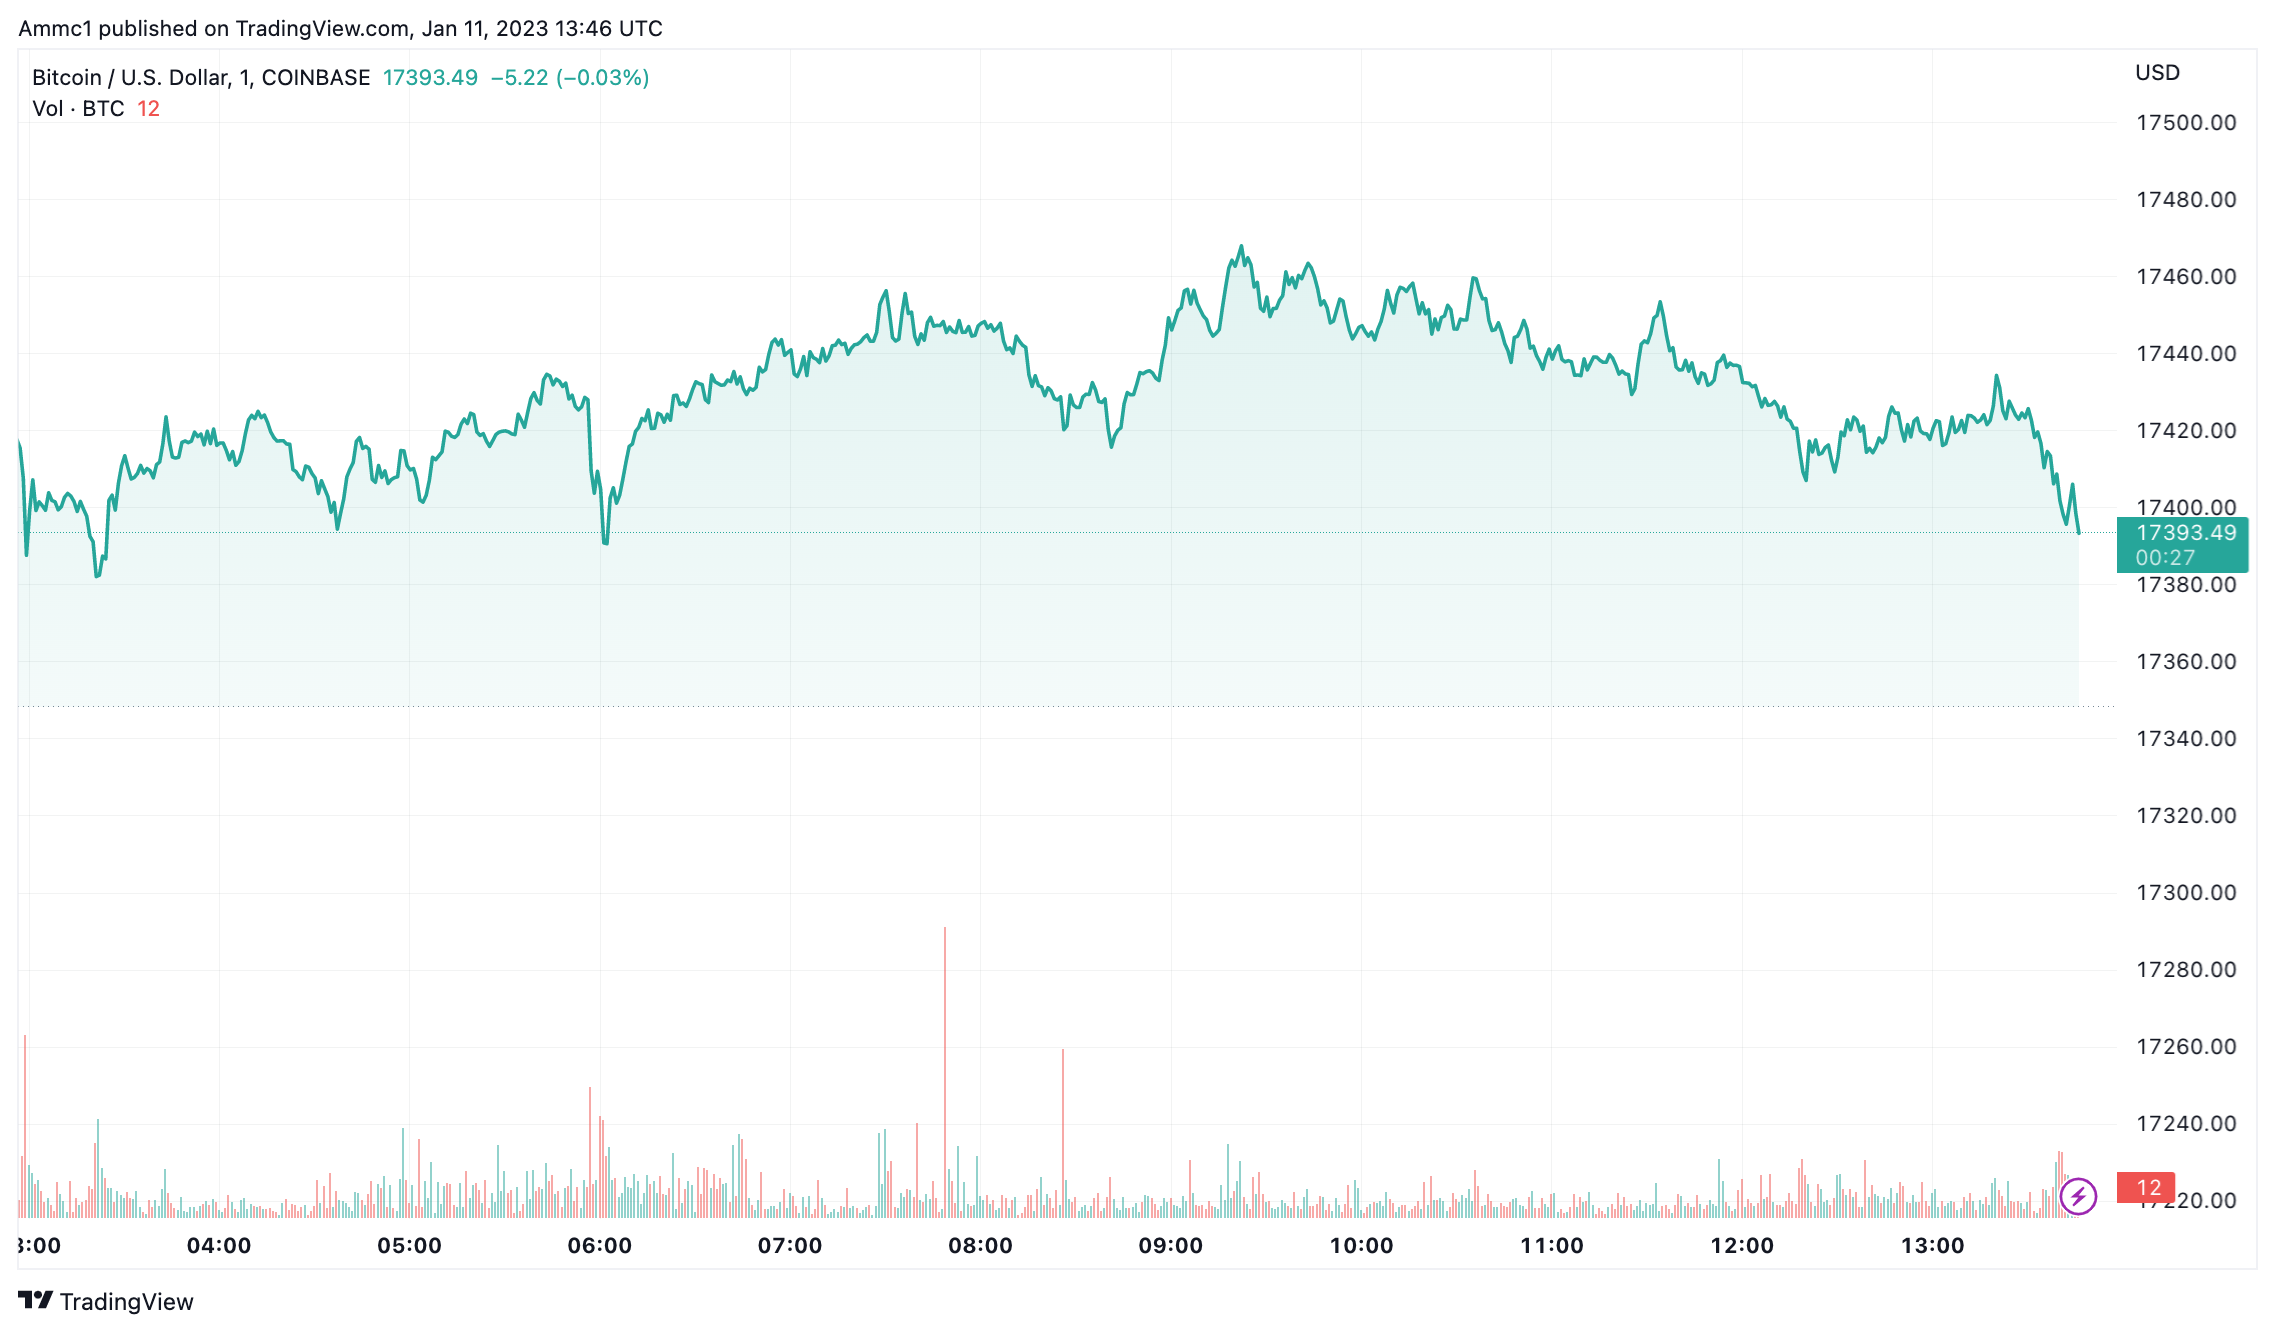Click the USD currency label on the price axis
The height and width of the screenshot is (1332, 2275).
click(2157, 73)
